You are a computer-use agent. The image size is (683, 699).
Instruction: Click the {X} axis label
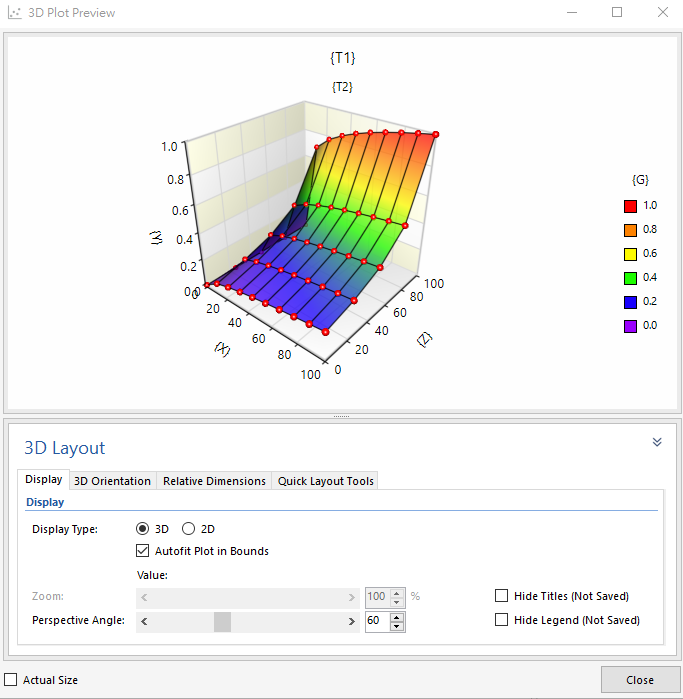pyautogui.click(x=222, y=349)
